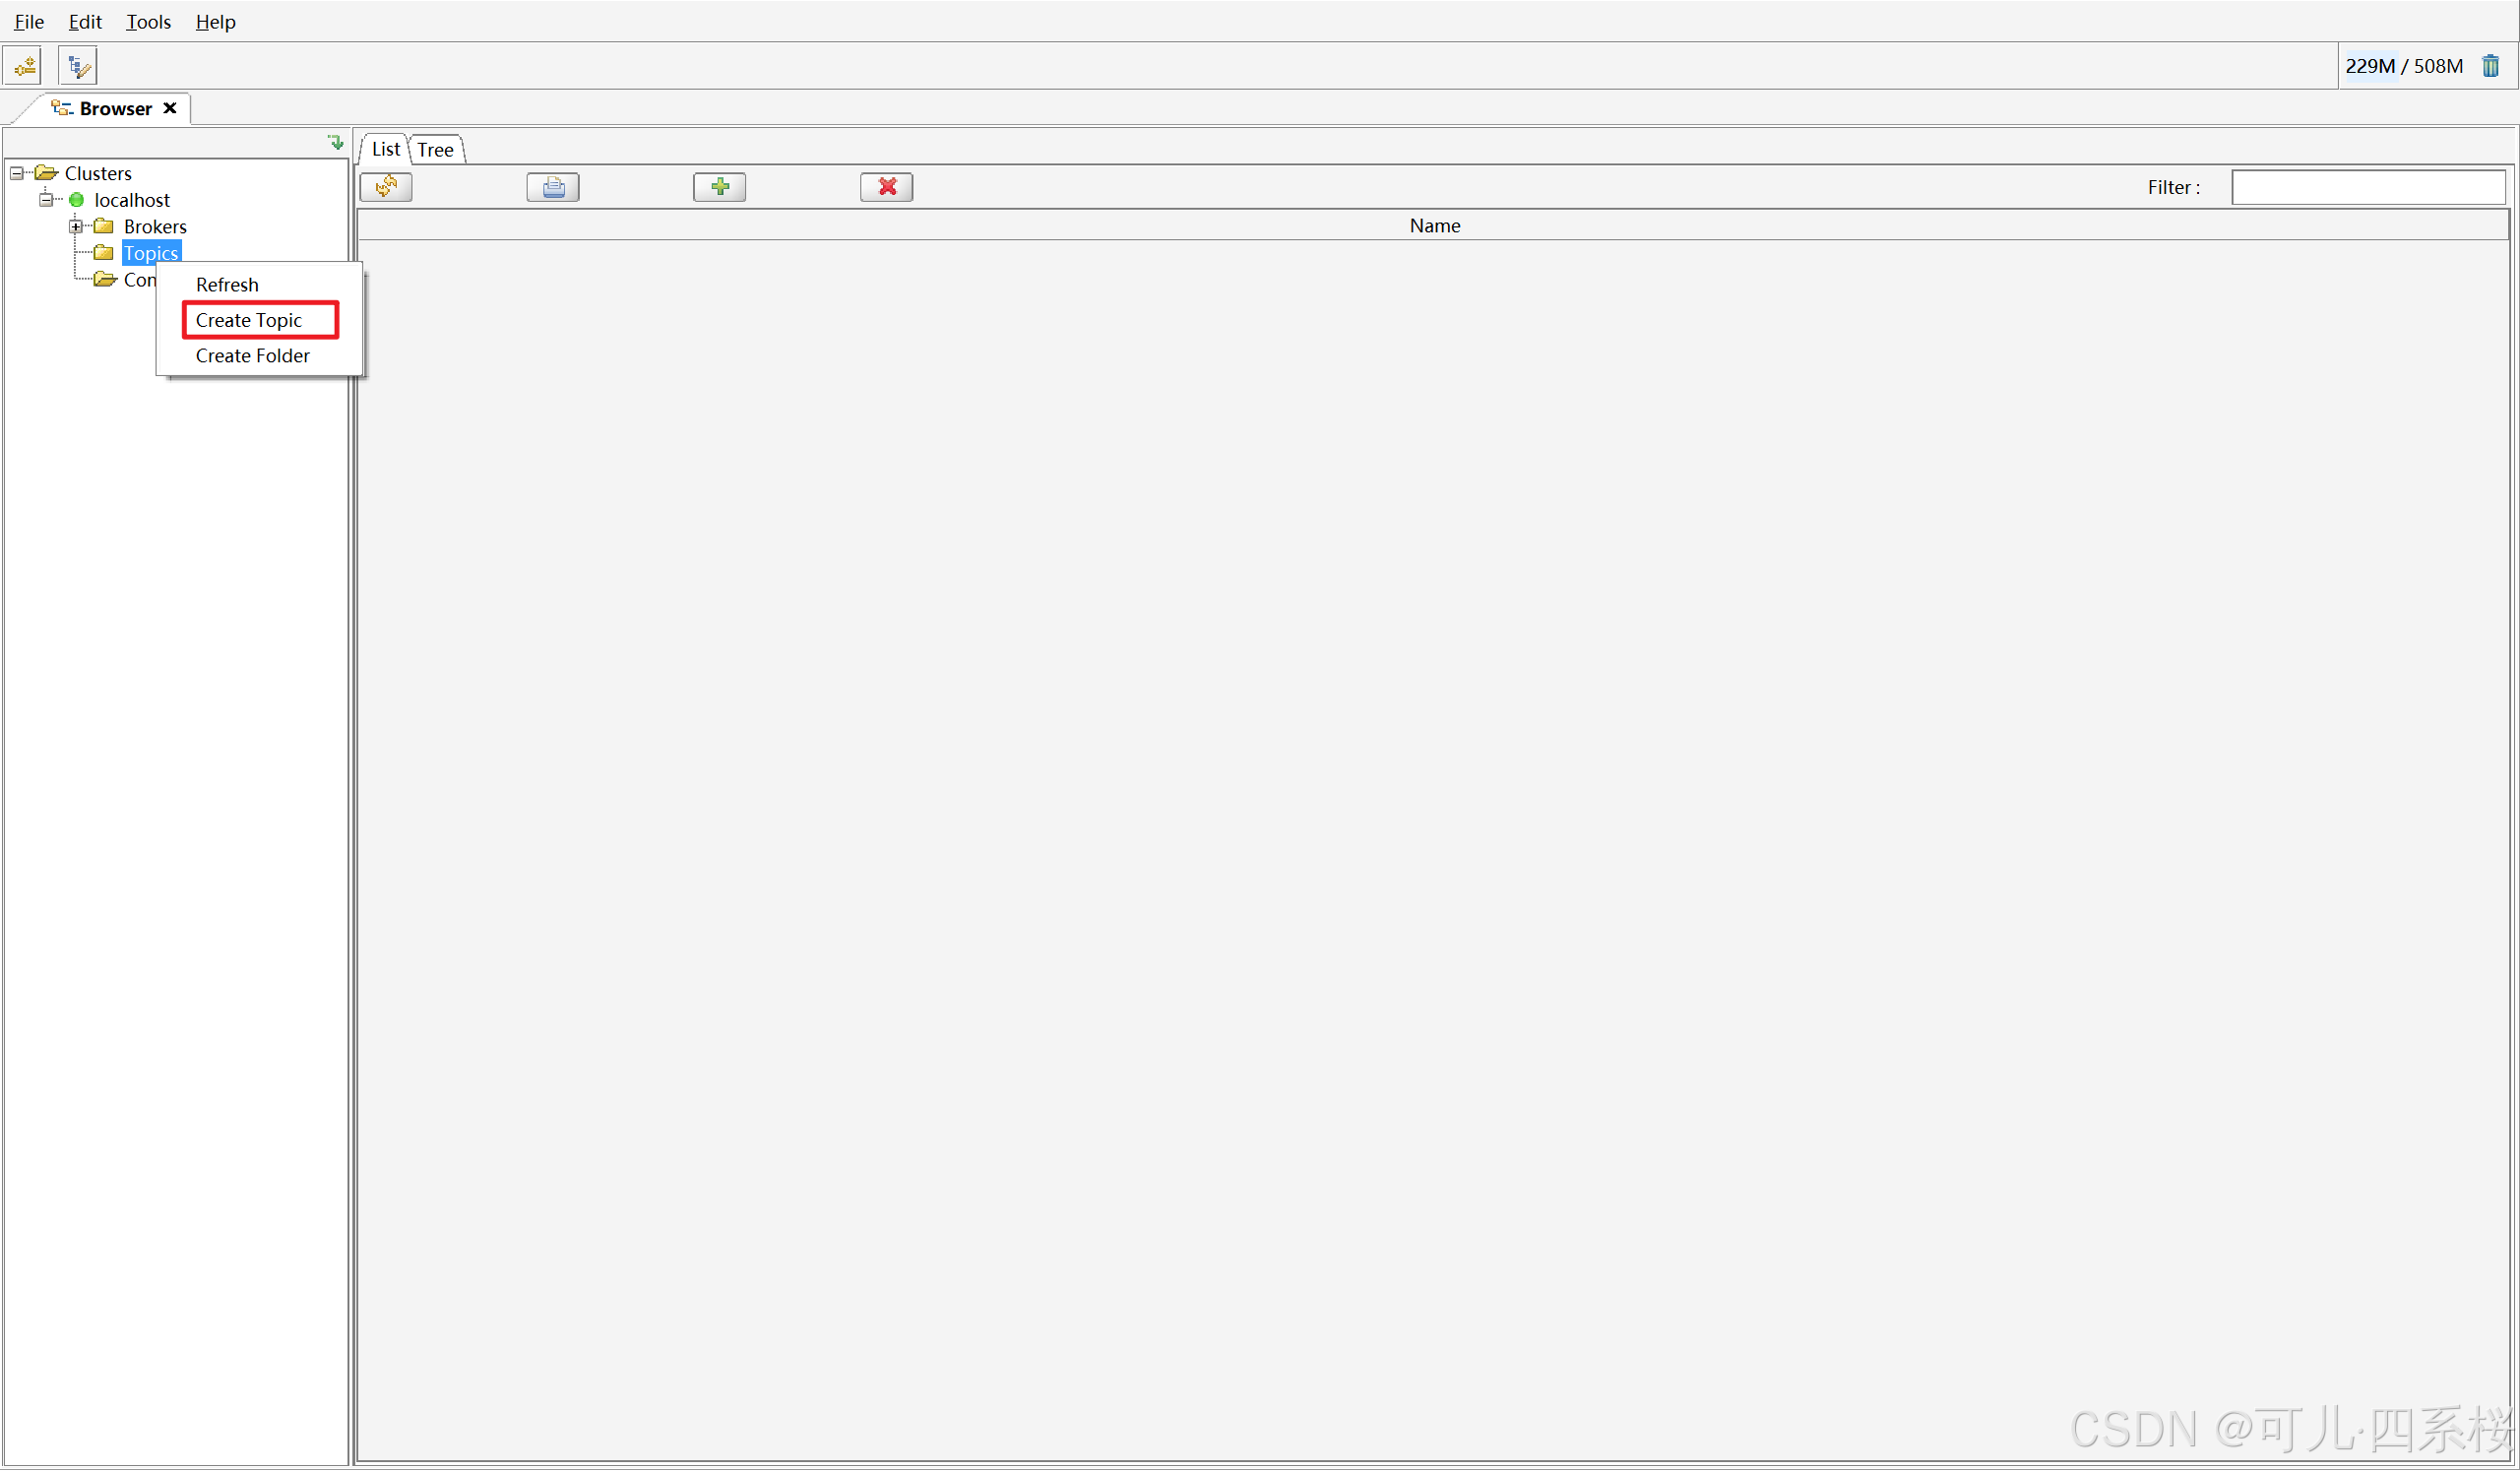2520x1471 pixels.
Task: Click the memory usage indicator 229M / 508M
Action: click(2403, 66)
